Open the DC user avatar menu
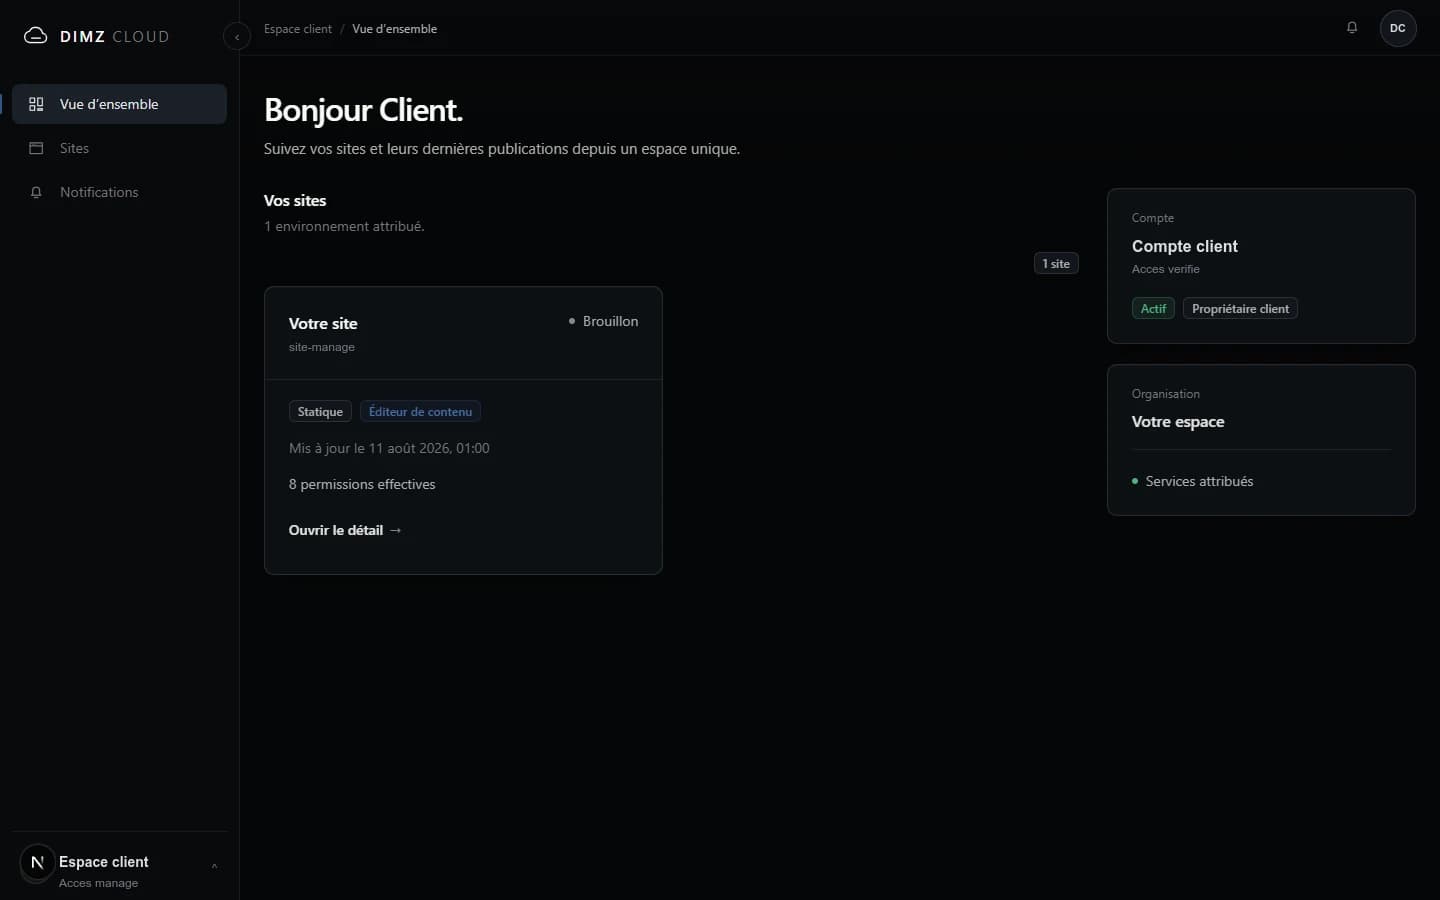The width and height of the screenshot is (1440, 900). tap(1398, 28)
